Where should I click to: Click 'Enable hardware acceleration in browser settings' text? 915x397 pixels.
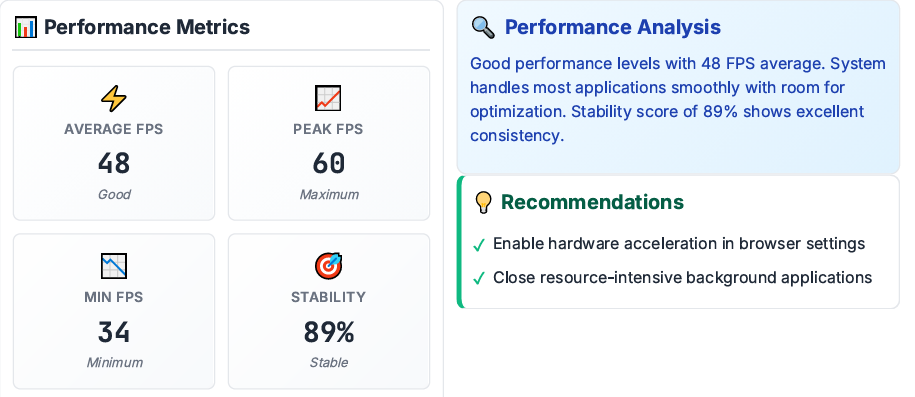coord(679,243)
